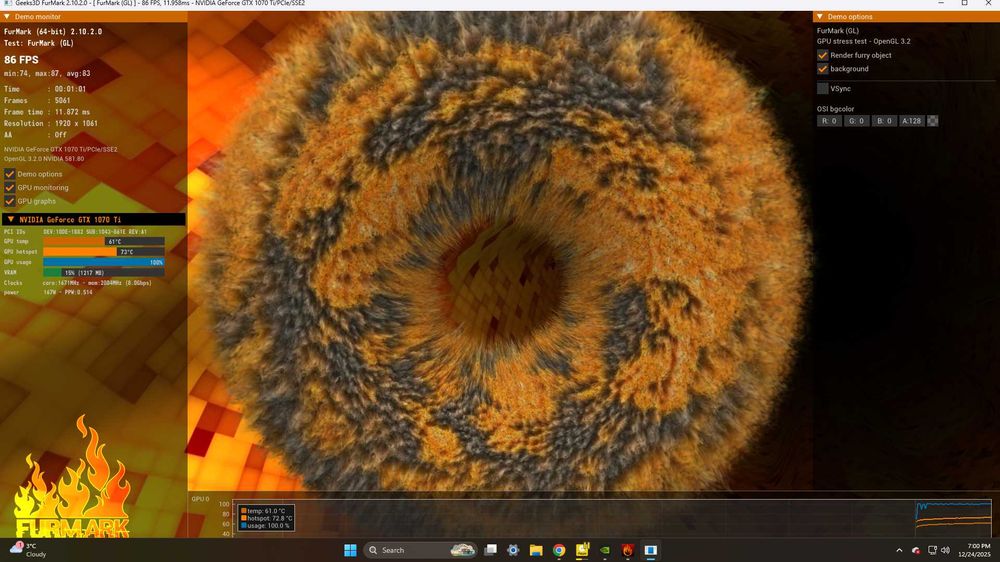The height and width of the screenshot is (562, 1000).
Task: Click the 86 FPS readout
Action: pos(22,59)
